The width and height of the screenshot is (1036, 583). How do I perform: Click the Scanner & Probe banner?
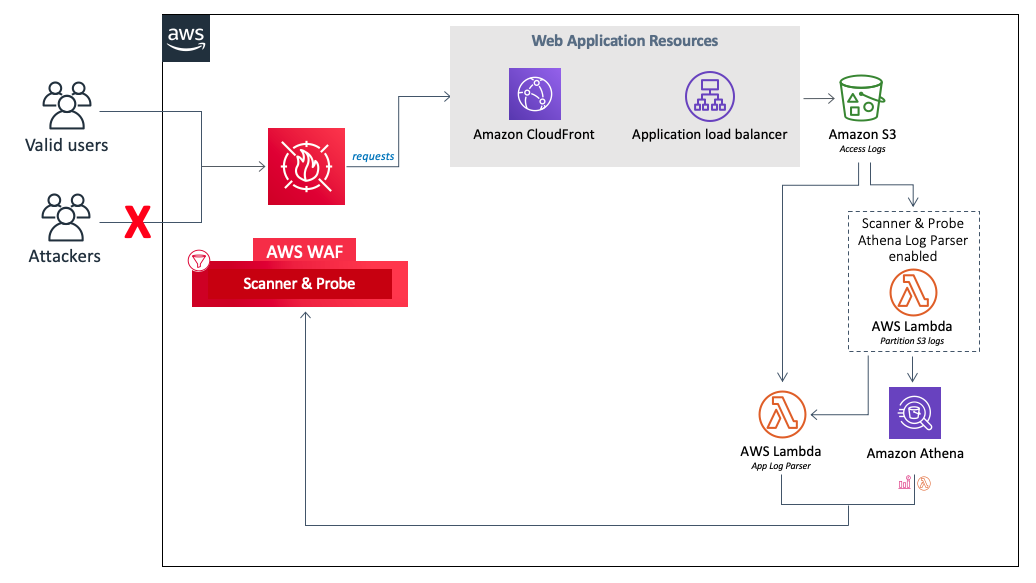click(x=299, y=284)
